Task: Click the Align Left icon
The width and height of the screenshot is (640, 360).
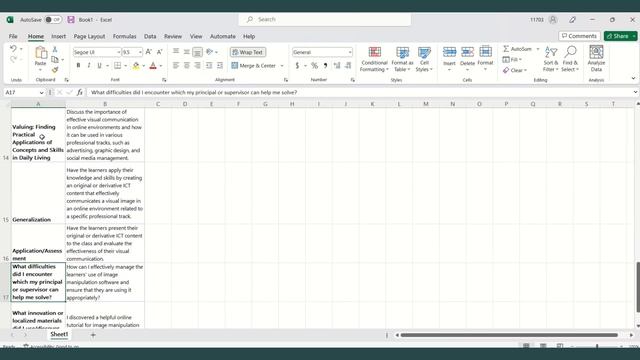Action: coord(176,65)
